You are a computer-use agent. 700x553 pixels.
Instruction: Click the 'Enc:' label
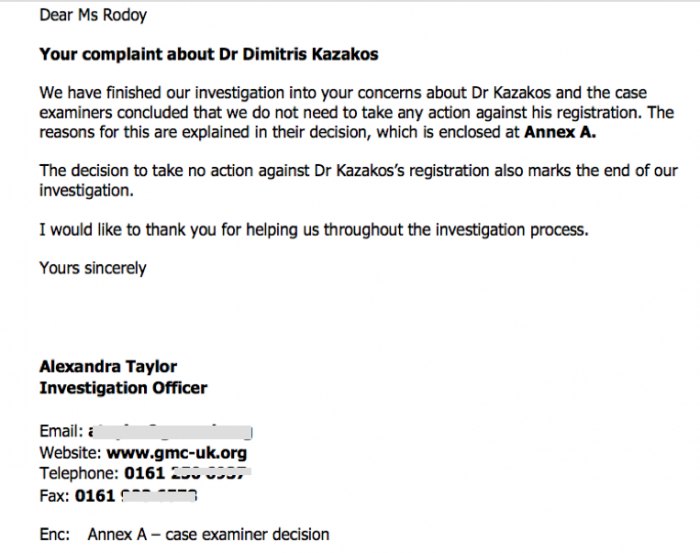[x=54, y=534]
